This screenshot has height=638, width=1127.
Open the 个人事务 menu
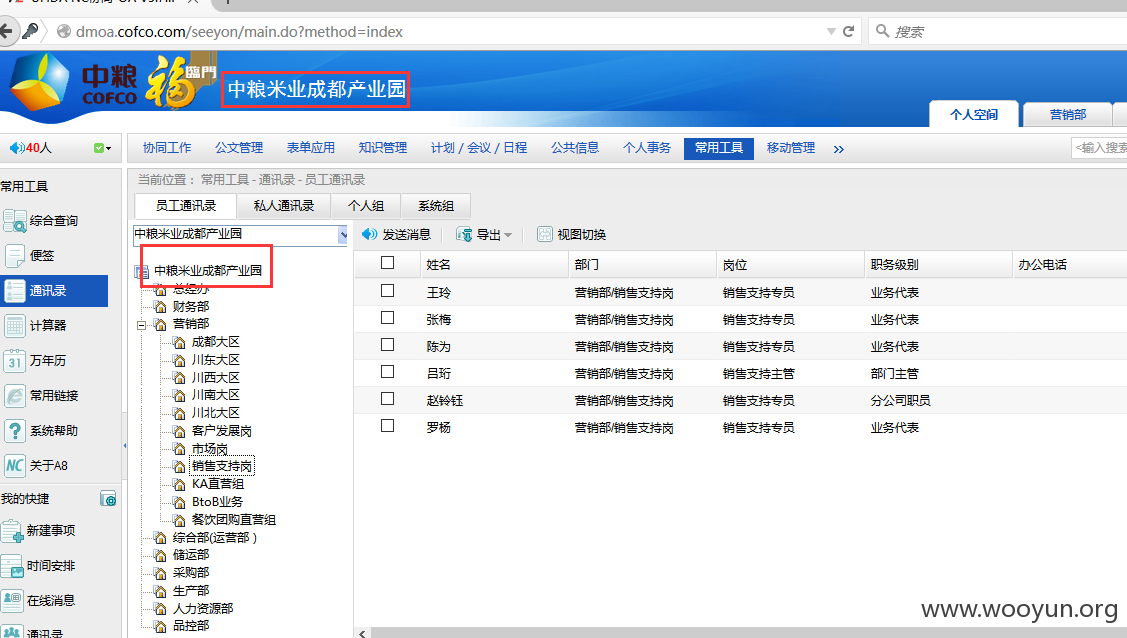pos(647,148)
